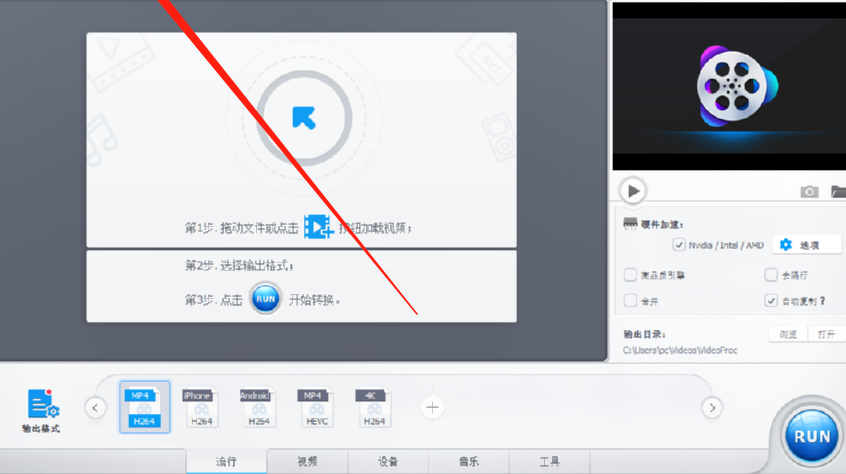Play the preview video
The width and height of the screenshot is (846, 474).
(x=633, y=190)
